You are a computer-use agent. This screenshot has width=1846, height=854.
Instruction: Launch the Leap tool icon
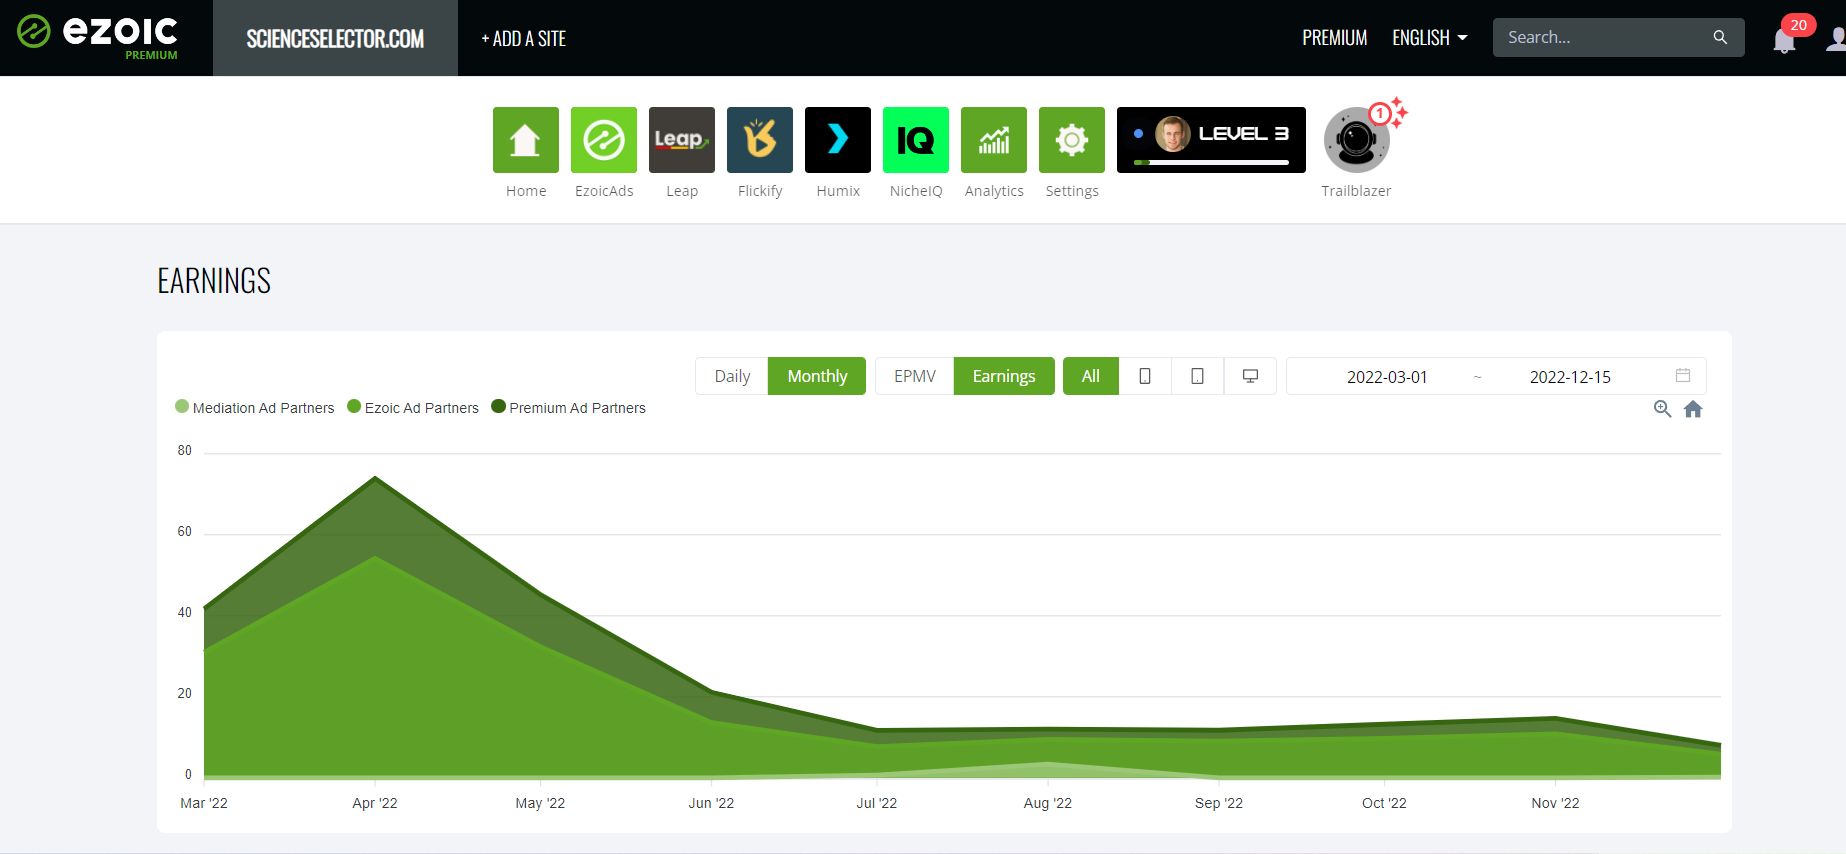tap(681, 140)
